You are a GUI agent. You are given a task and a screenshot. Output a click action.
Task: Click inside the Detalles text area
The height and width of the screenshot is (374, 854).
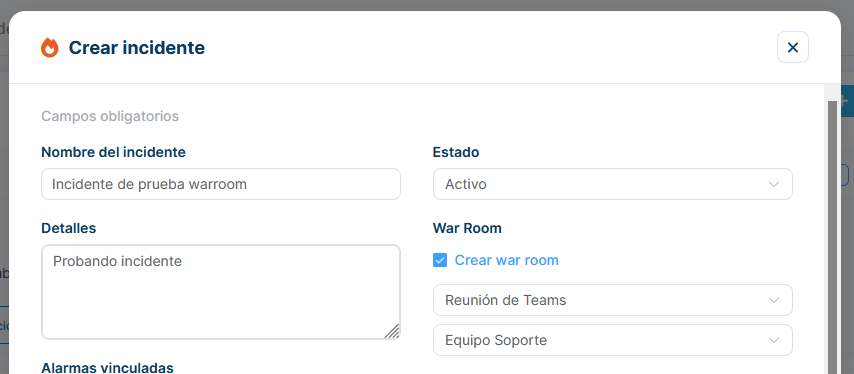tap(221, 292)
